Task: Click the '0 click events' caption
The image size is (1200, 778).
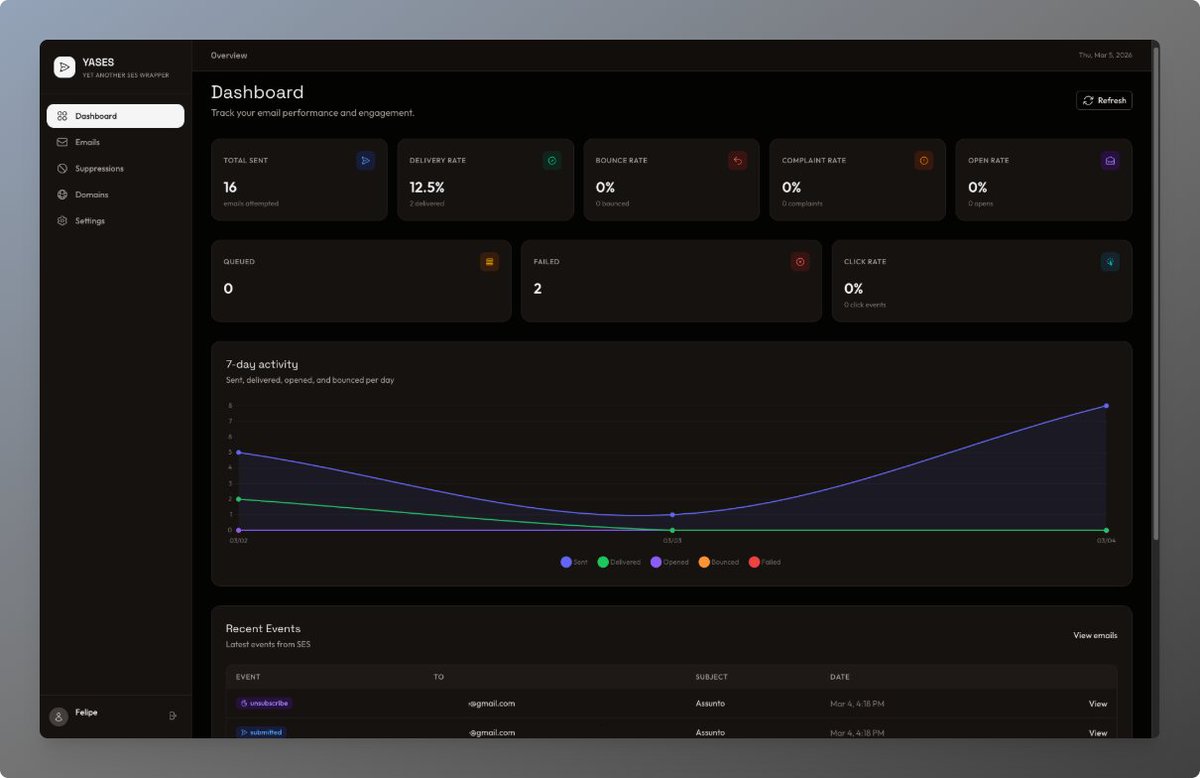Action: pos(865,304)
